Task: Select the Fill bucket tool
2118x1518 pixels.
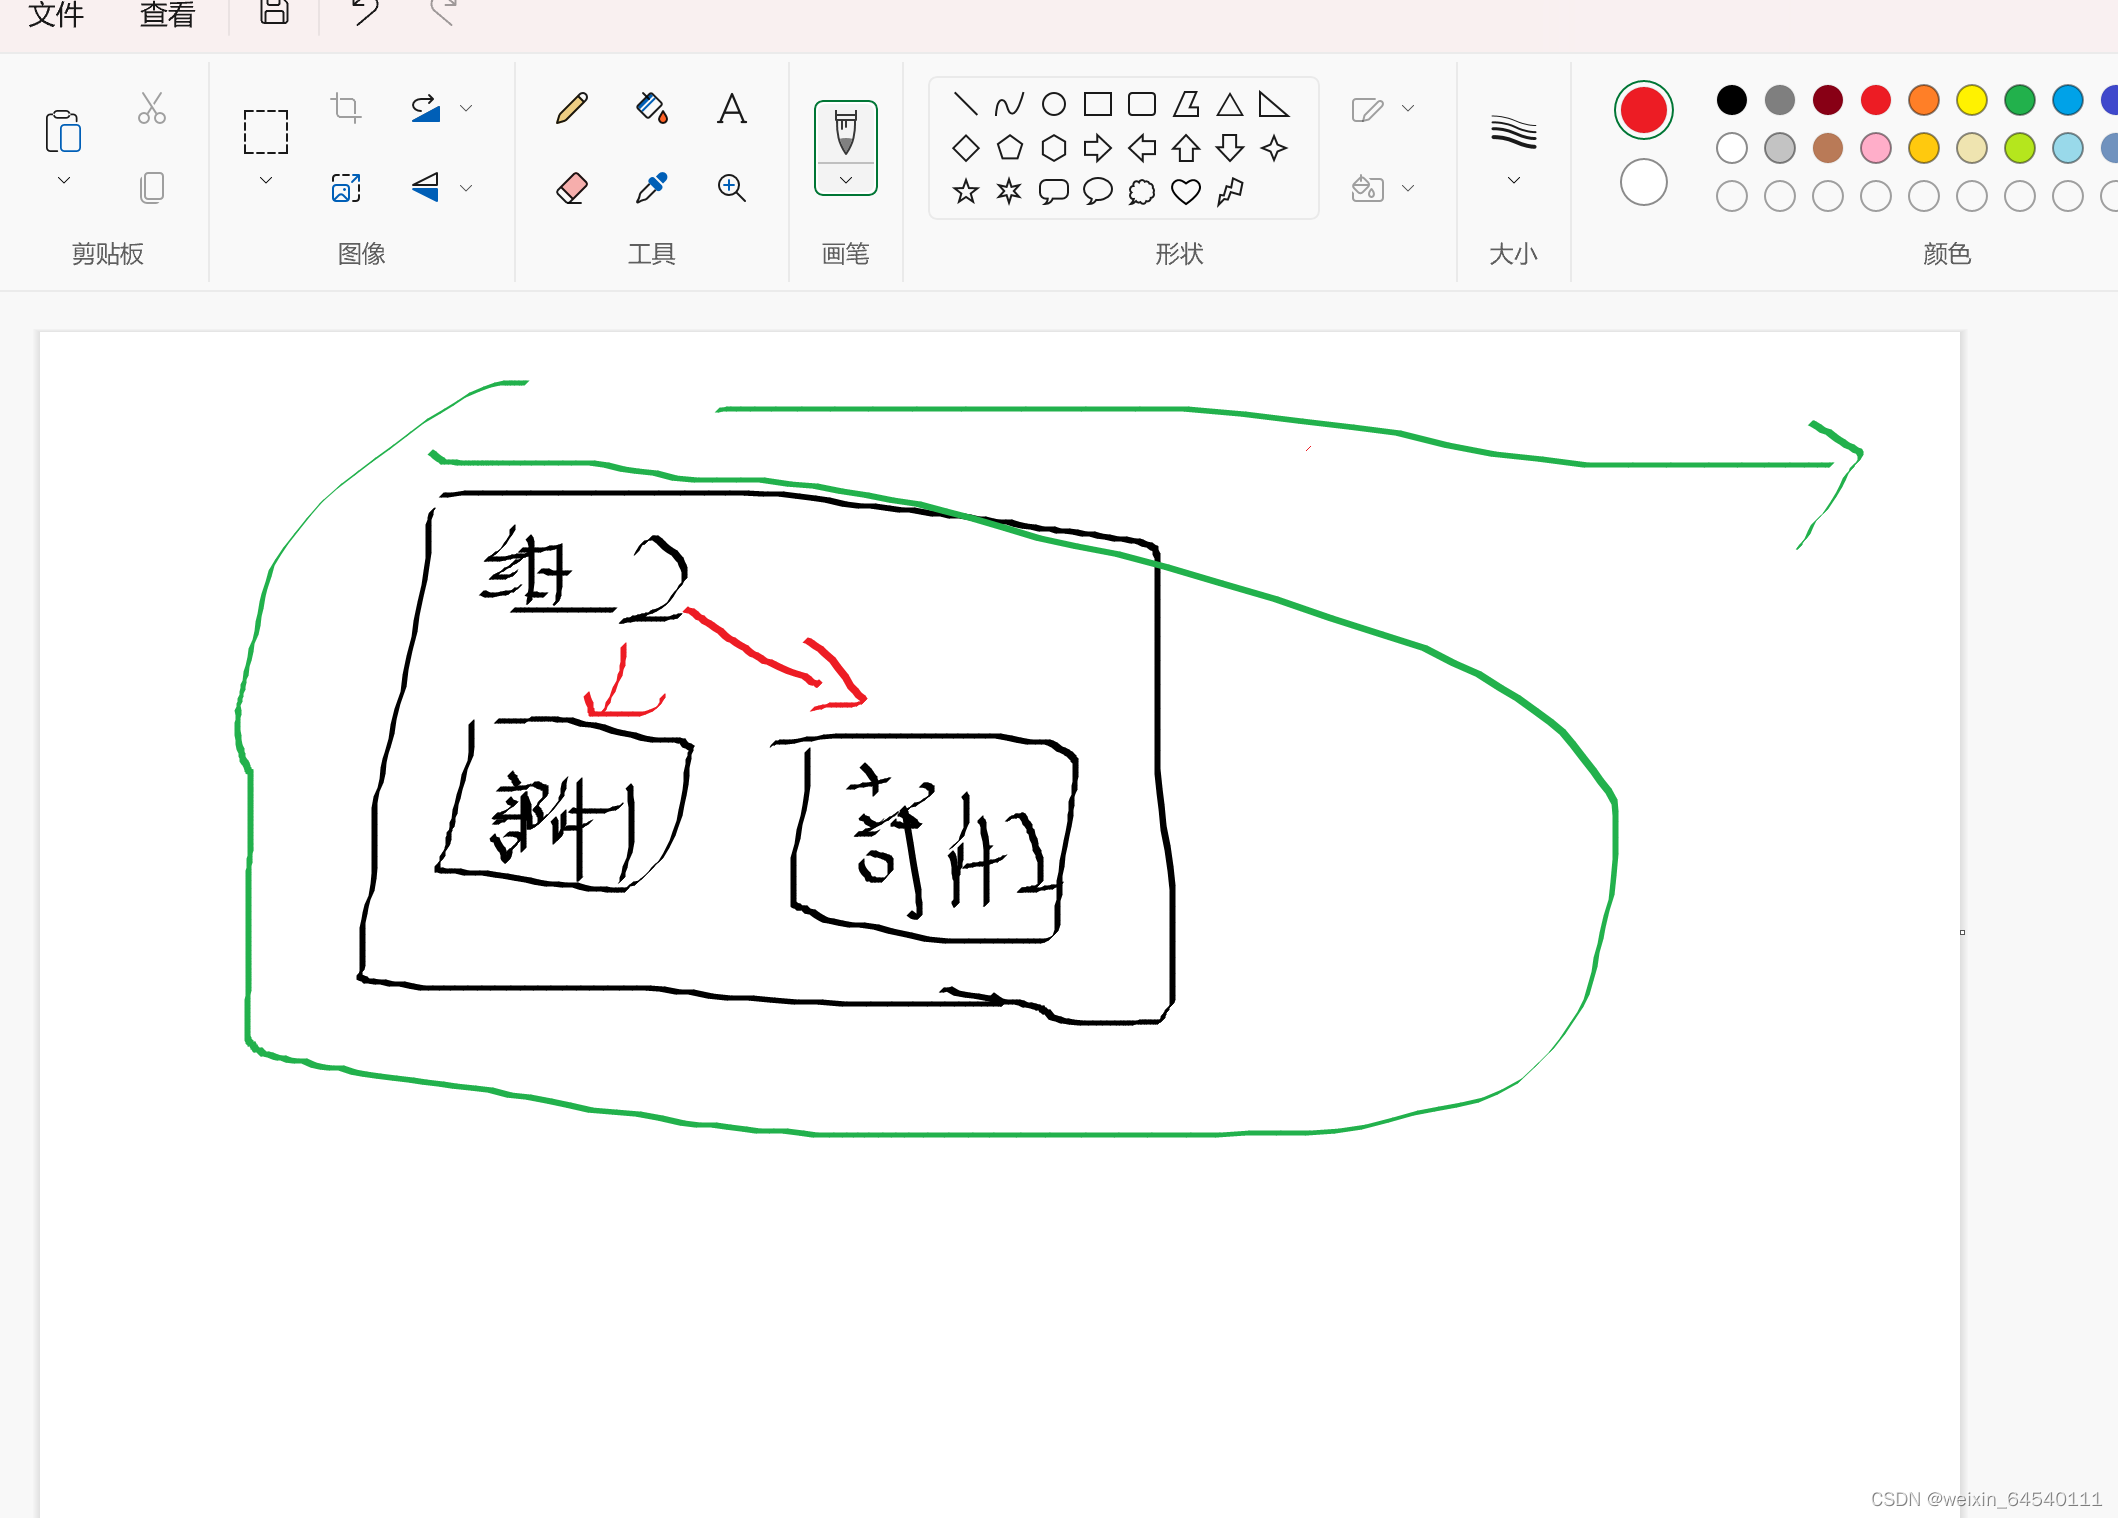Action: (651, 108)
